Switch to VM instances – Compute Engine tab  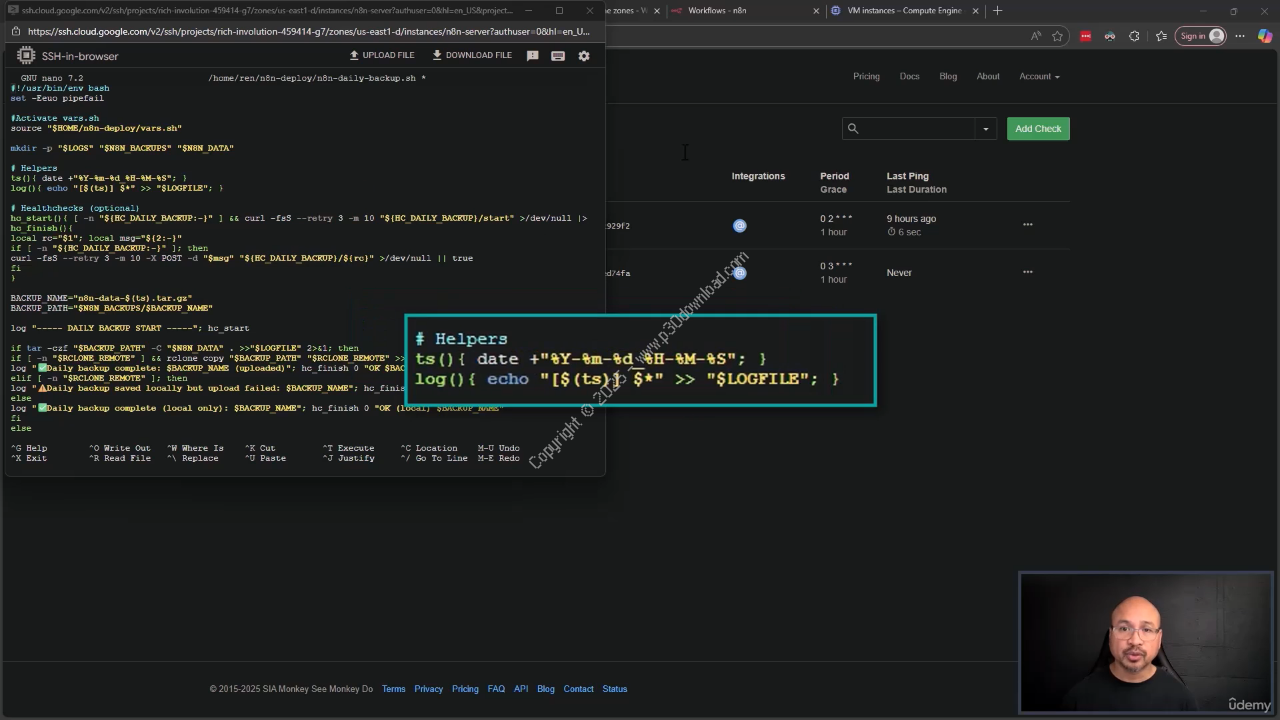903,11
